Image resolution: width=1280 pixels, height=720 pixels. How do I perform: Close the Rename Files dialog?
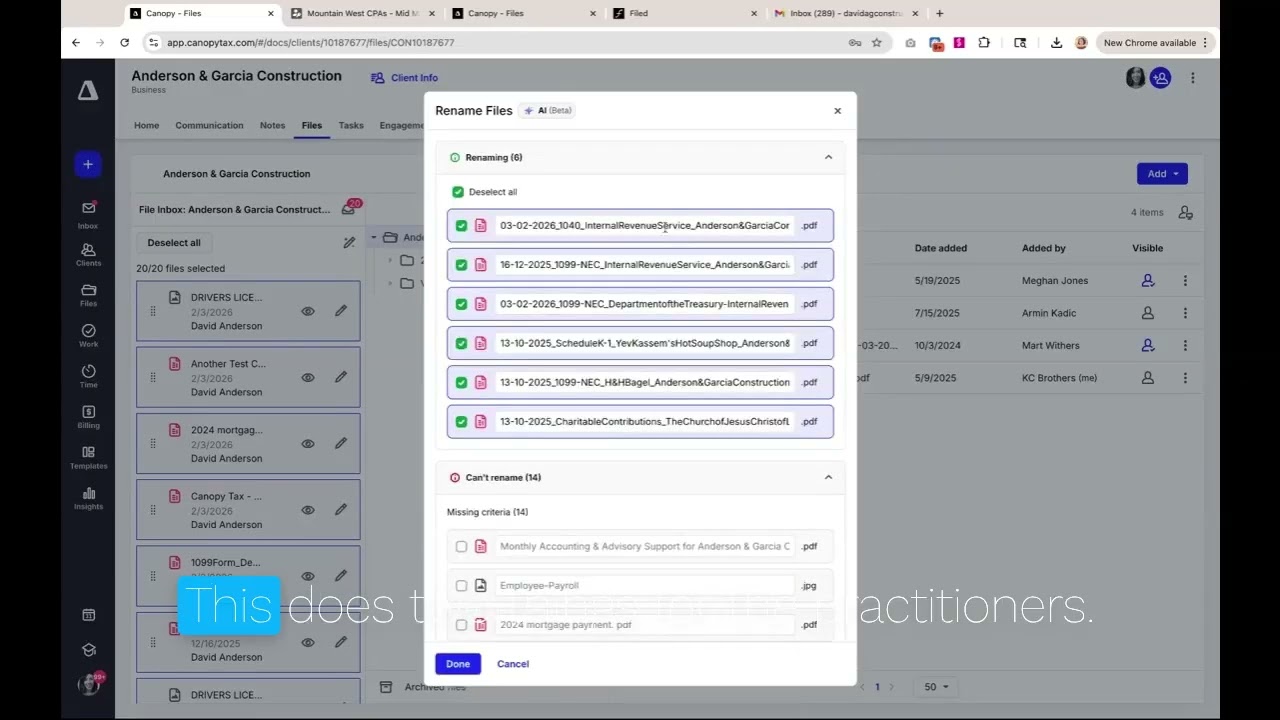[x=838, y=111]
